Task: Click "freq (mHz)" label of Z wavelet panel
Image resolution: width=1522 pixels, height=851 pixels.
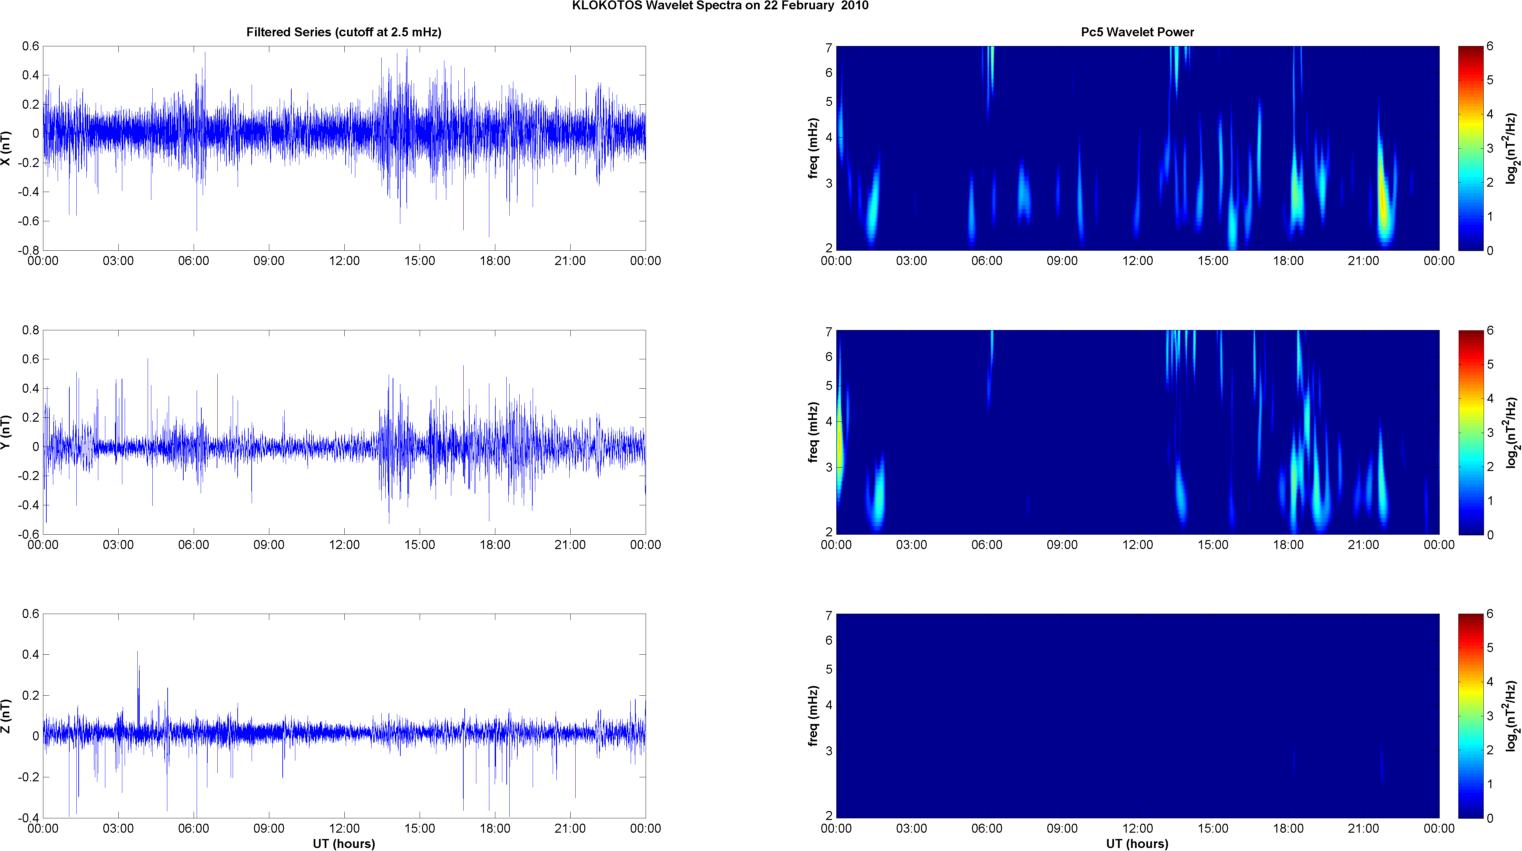Action: click(x=814, y=716)
